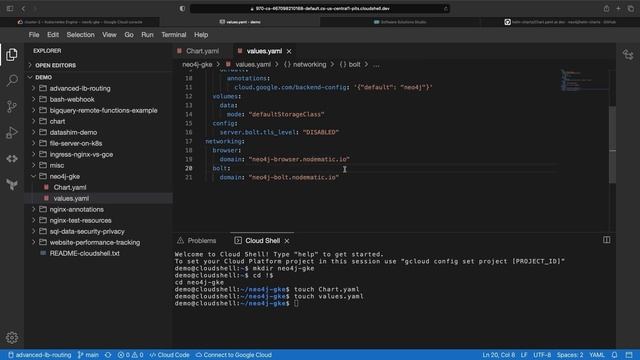Expand the file-server-on-k8s folder
Image resolution: width=640 pixels, height=360 pixels.
(76, 143)
